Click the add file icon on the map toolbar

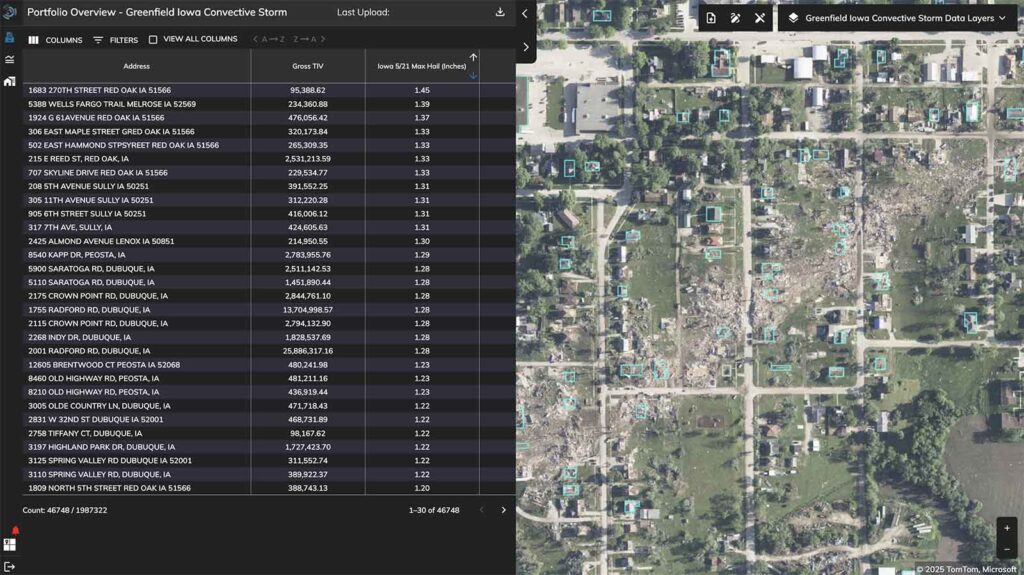click(711, 18)
